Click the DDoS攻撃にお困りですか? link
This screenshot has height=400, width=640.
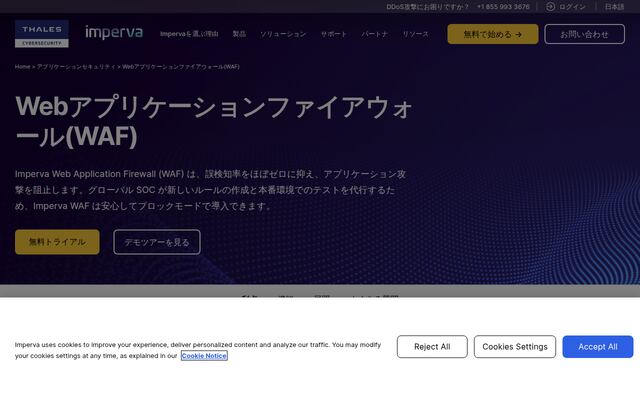point(427,7)
